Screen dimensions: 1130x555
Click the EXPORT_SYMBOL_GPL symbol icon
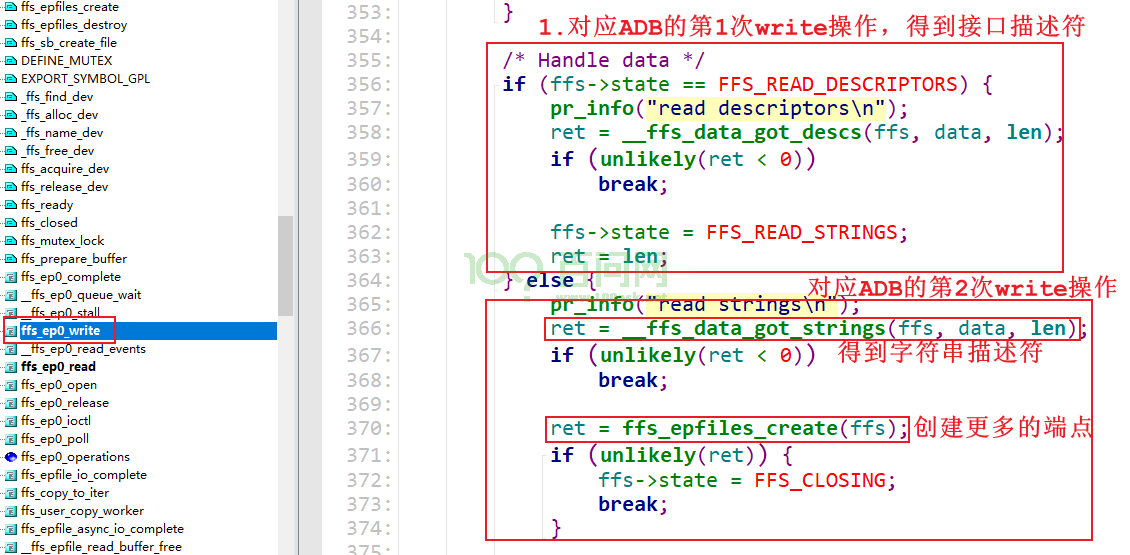coord(11,79)
